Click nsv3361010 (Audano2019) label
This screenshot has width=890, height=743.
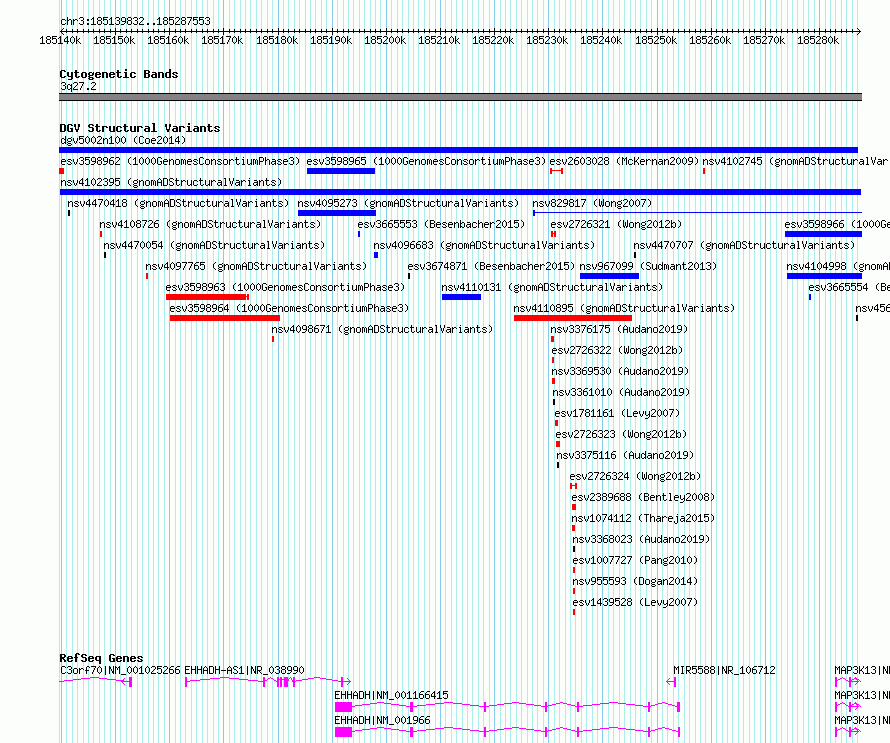pos(622,392)
